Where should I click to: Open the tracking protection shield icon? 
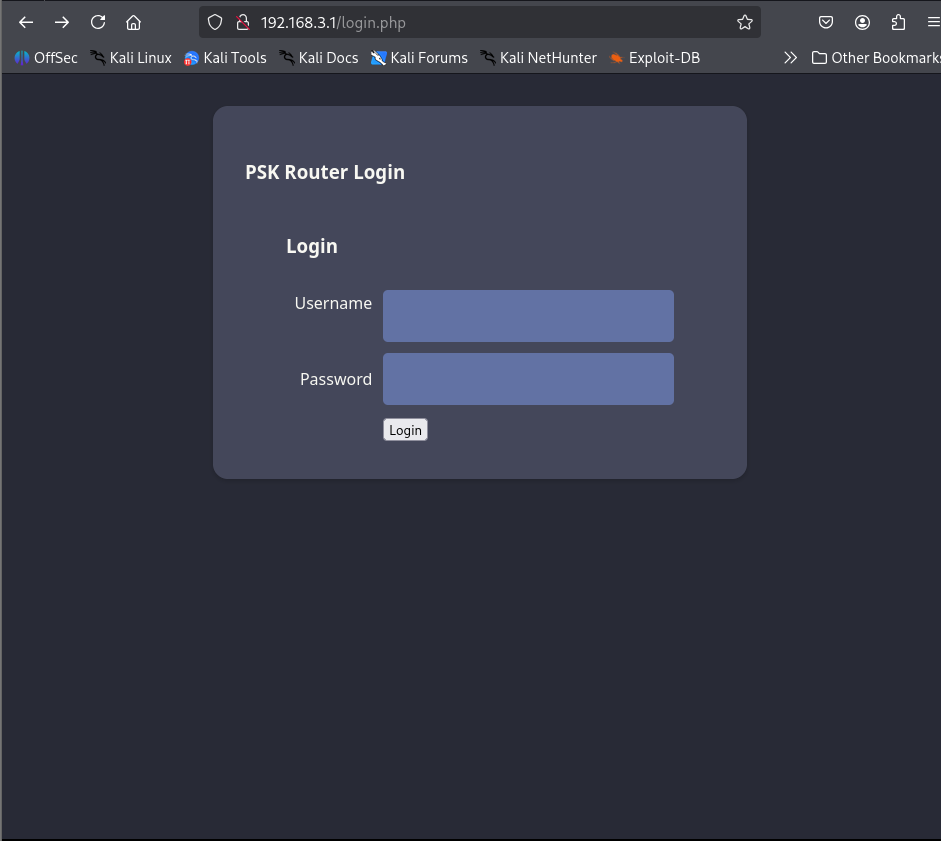pos(215,22)
